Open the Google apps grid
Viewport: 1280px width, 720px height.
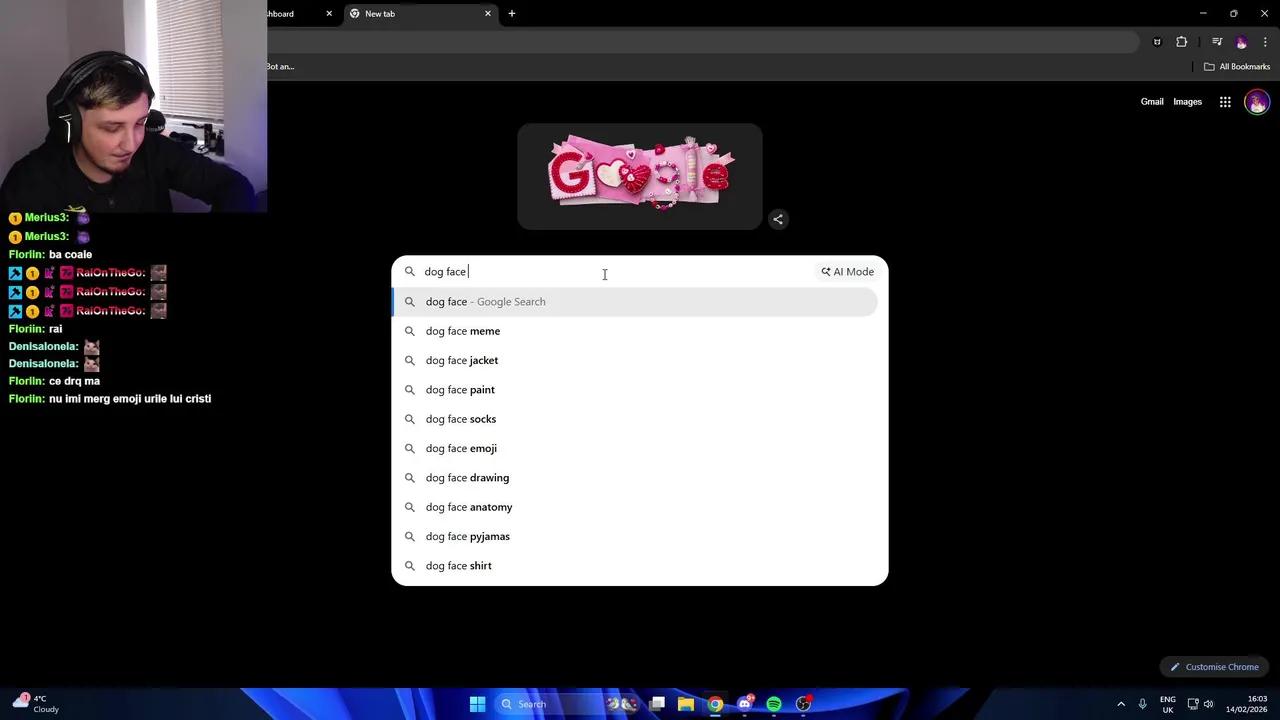1225,102
